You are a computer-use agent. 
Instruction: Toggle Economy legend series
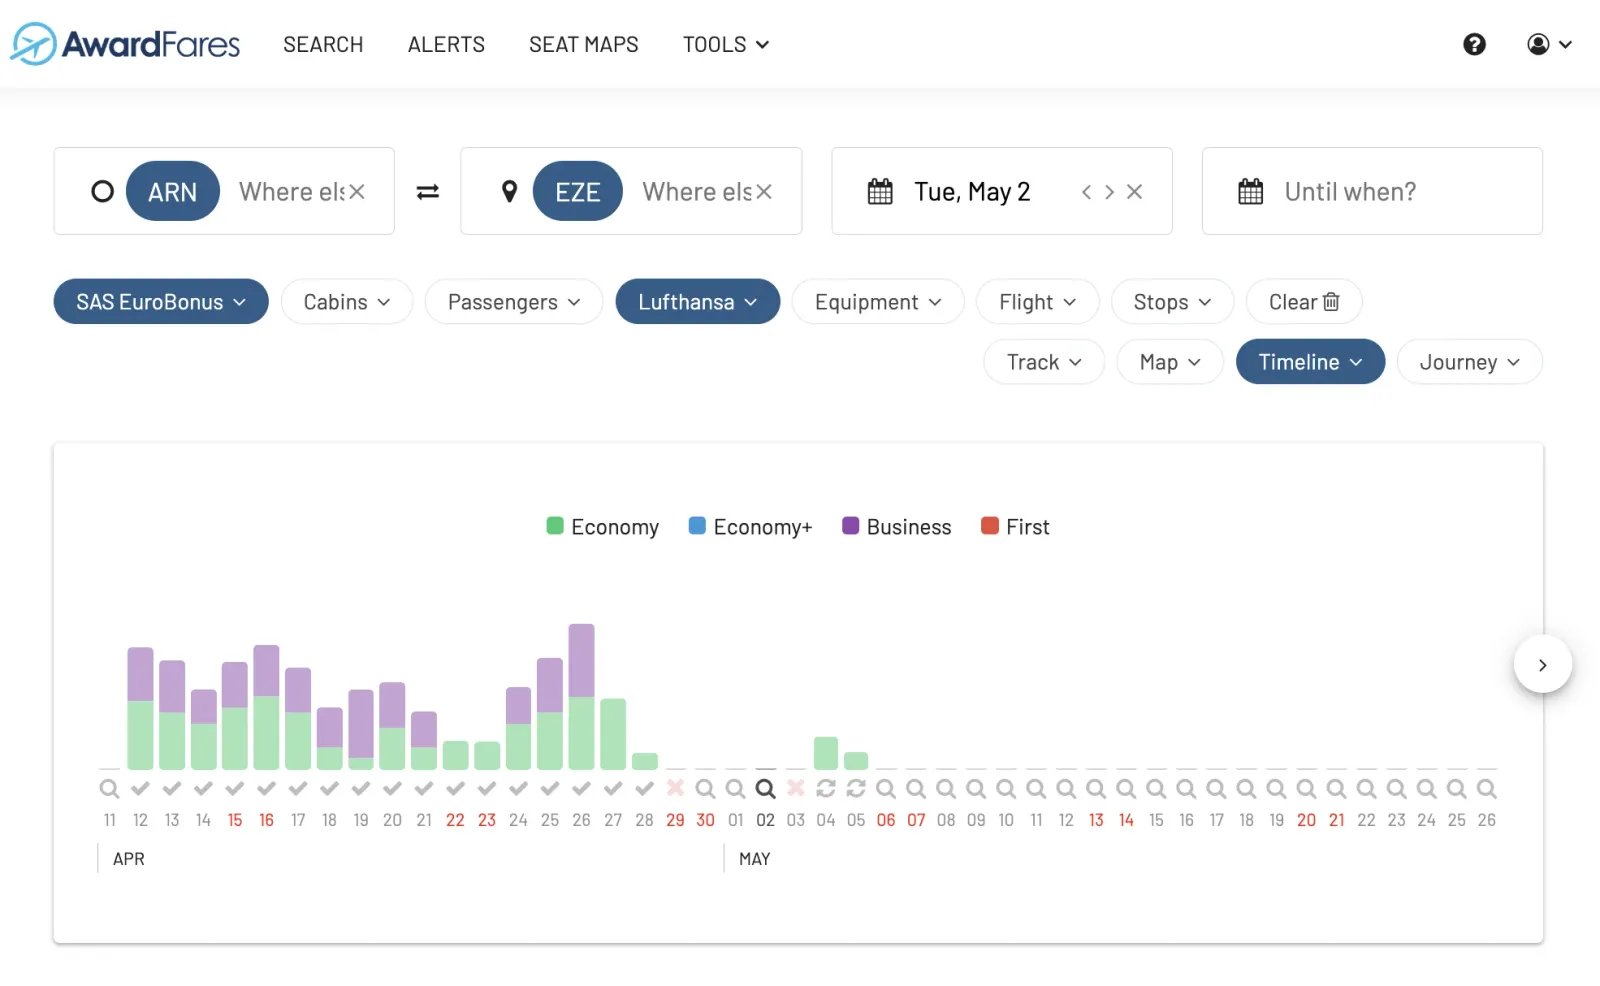[x=603, y=526]
